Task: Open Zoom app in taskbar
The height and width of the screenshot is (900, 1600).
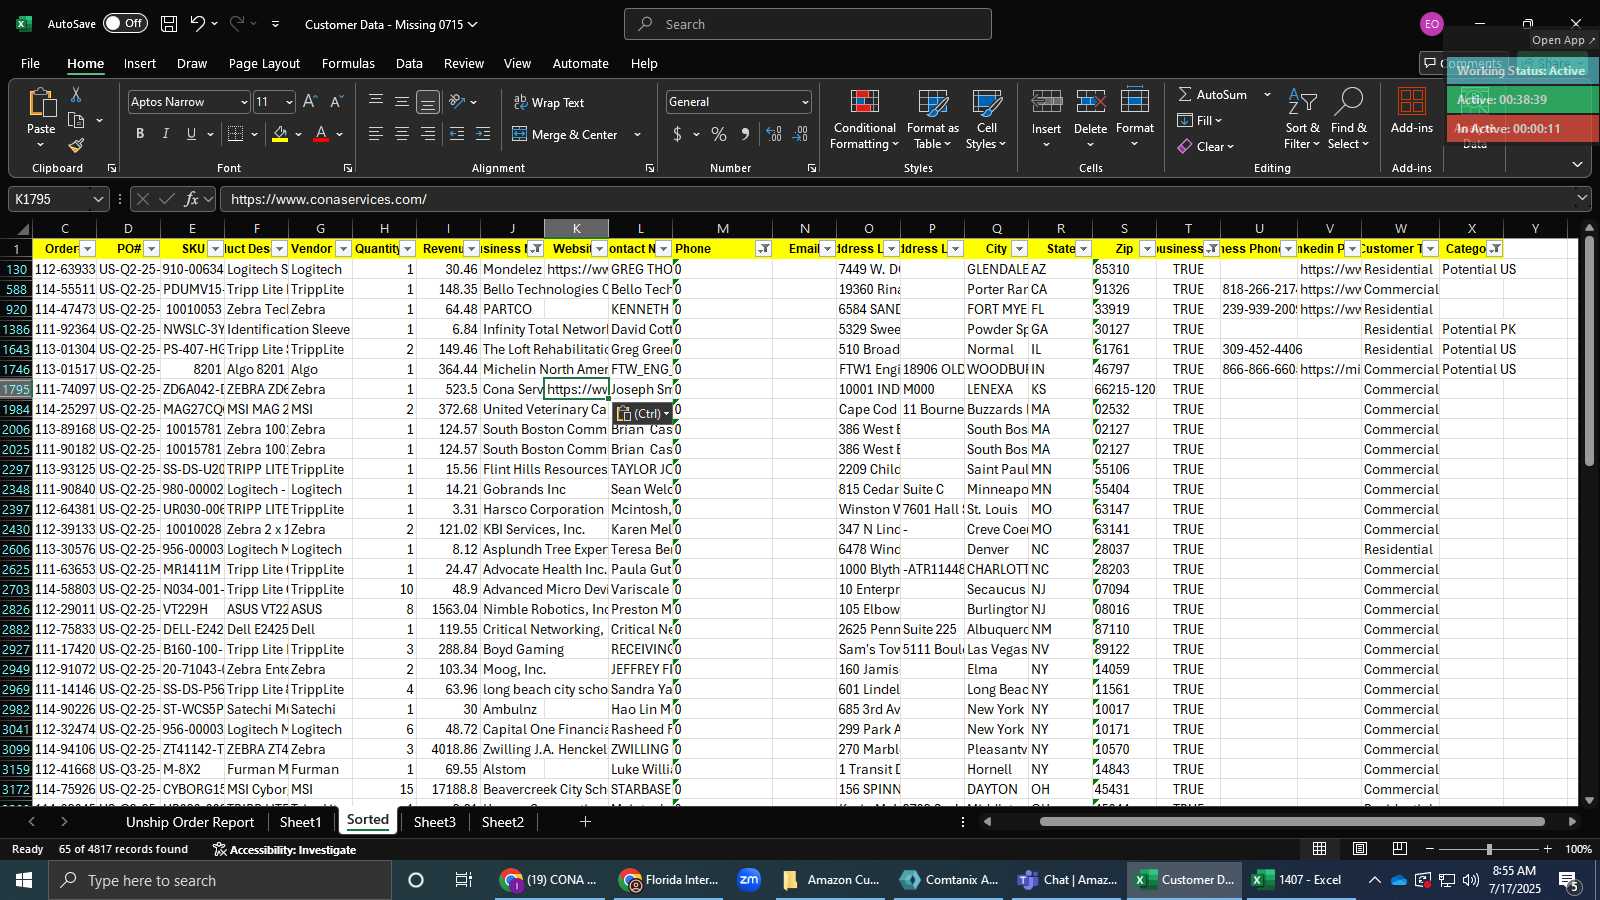Action: pos(749,880)
